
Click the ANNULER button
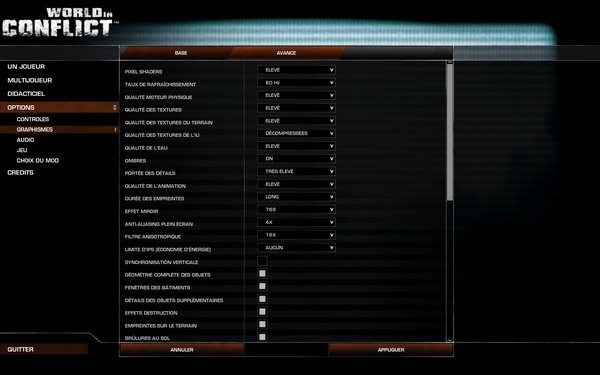point(182,350)
